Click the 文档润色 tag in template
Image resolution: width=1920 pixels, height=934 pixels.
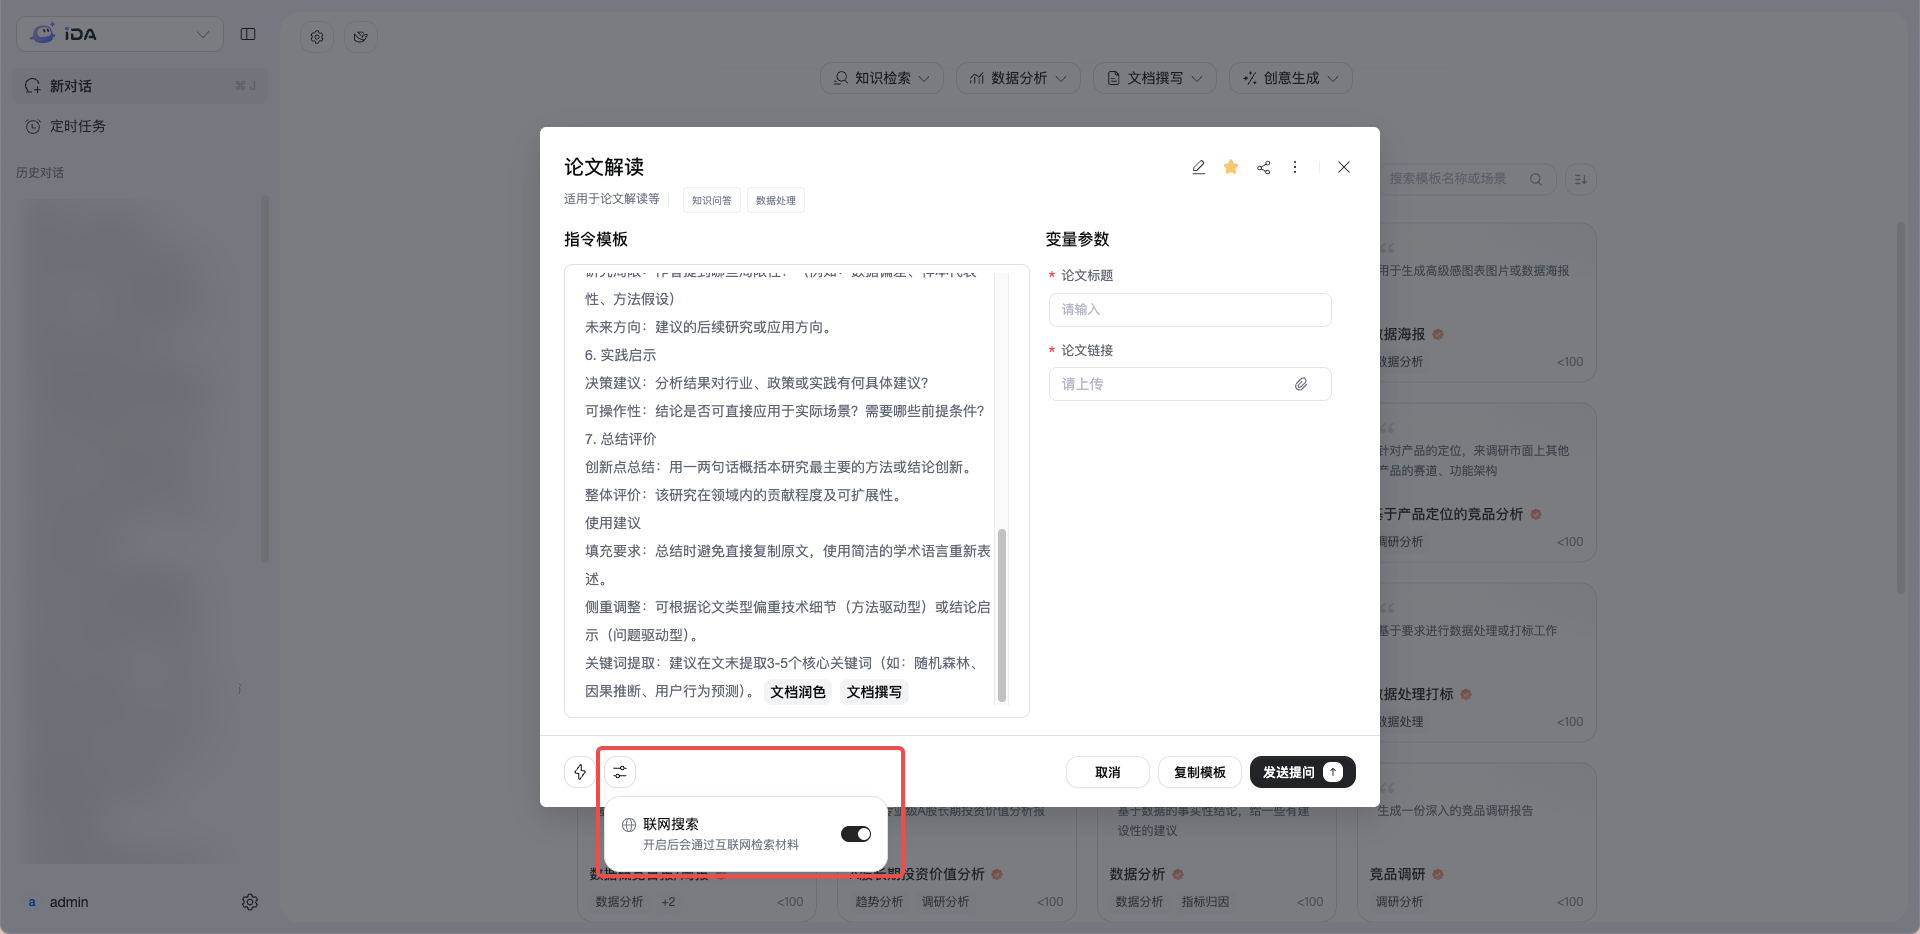click(x=798, y=692)
